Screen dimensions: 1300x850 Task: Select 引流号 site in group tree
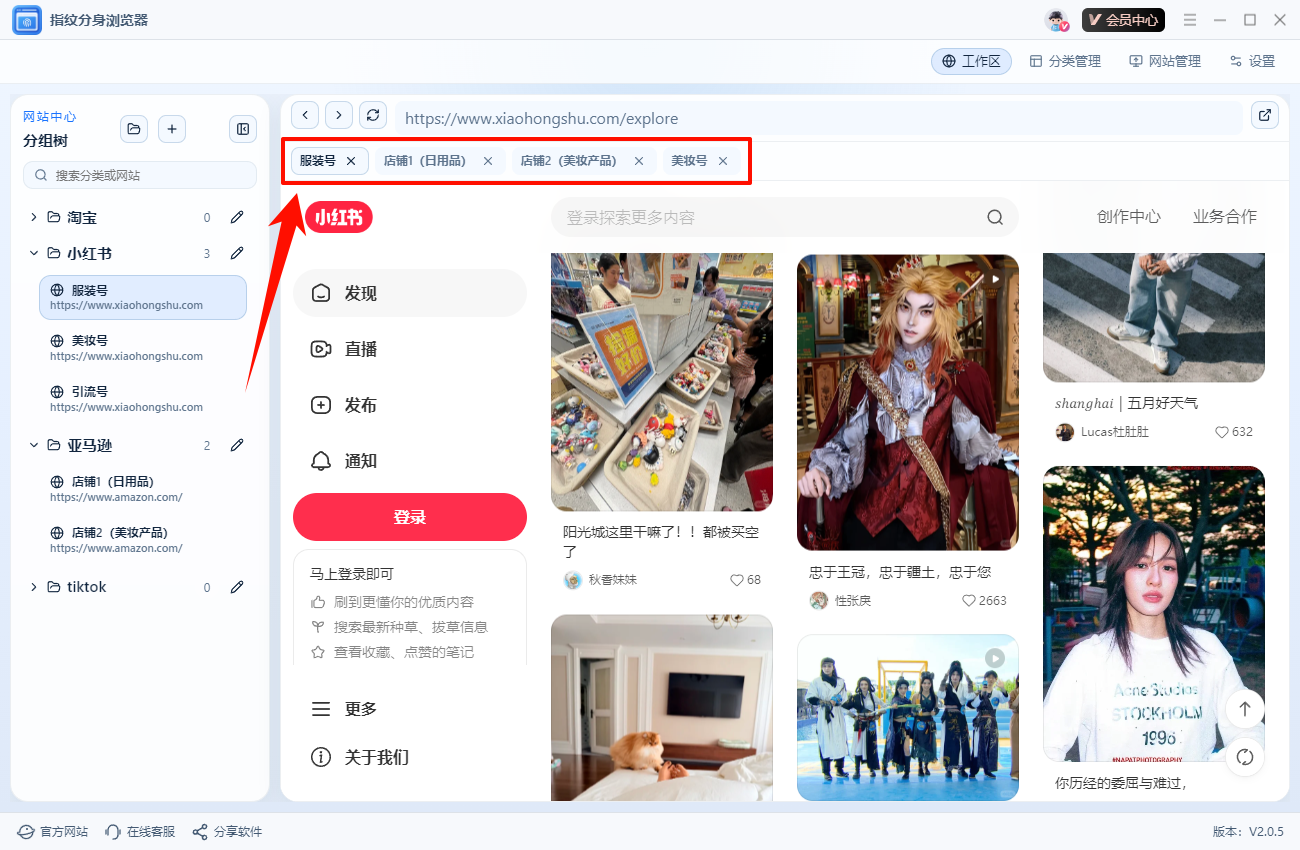pyautogui.click(x=143, y=399)
